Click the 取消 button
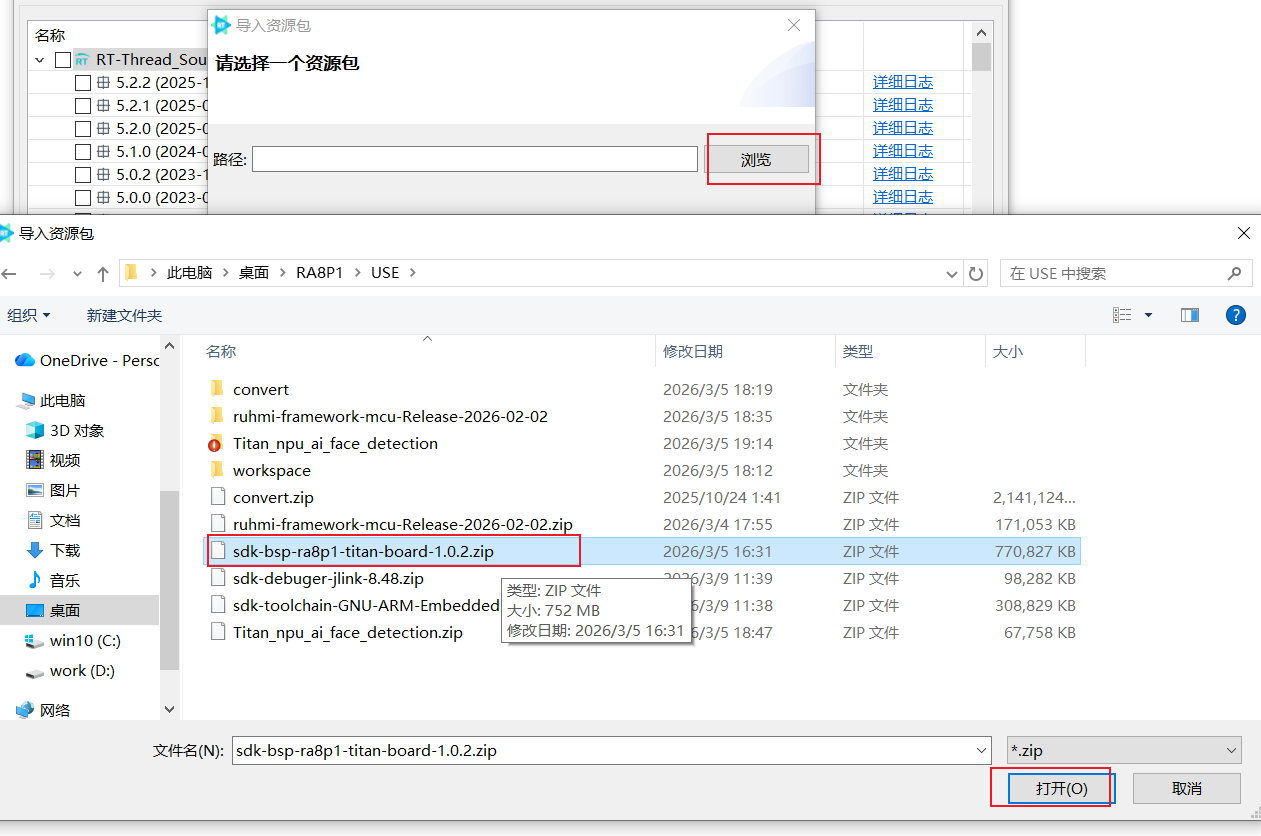This screenshot has width=1261, height=836. coord(1187,788)
